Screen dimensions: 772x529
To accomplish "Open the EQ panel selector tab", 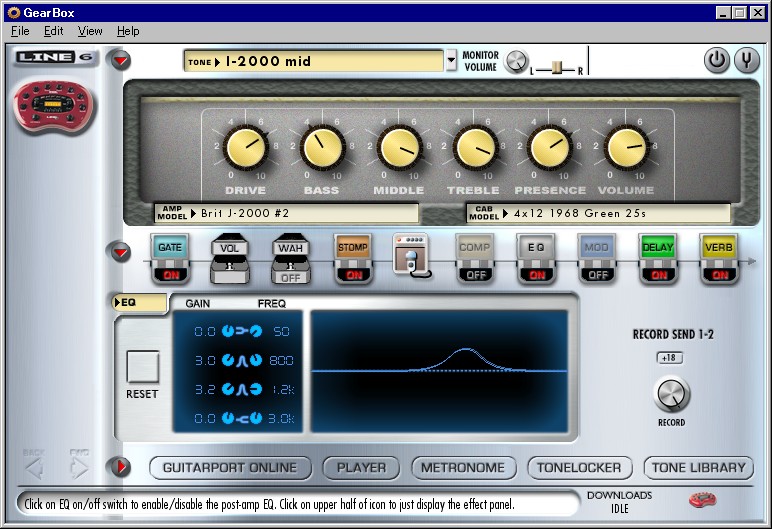I will (x=140, y=302).
